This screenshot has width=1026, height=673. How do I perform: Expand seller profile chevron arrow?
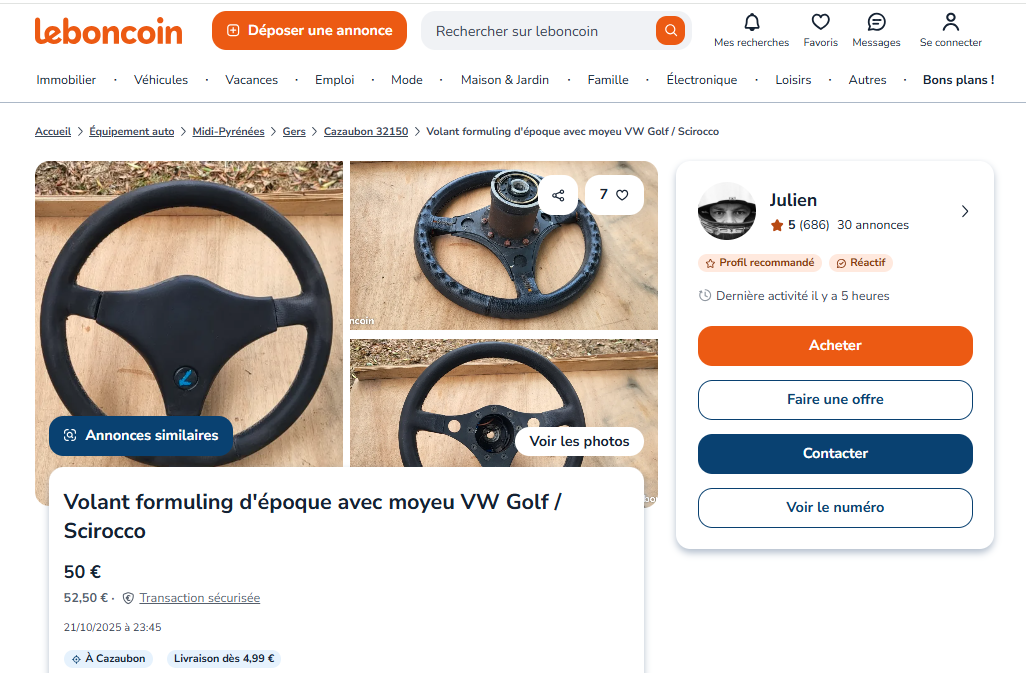click(964, 211)
